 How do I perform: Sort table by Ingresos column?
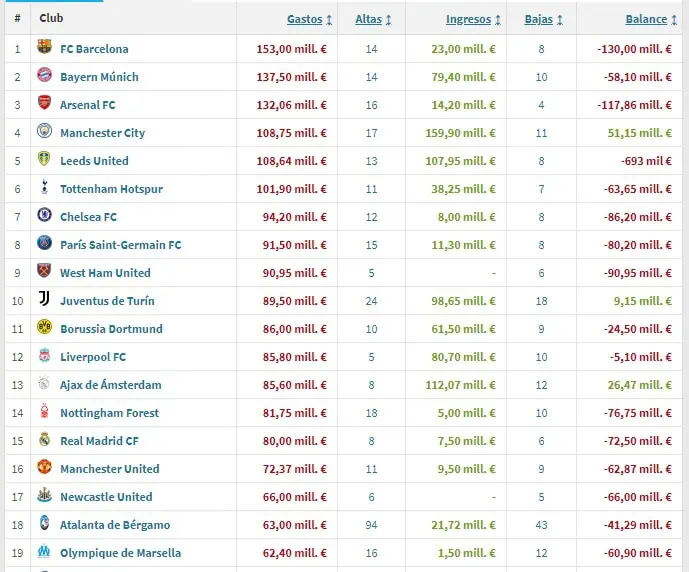pyautogui.click(x=468, y=20)
